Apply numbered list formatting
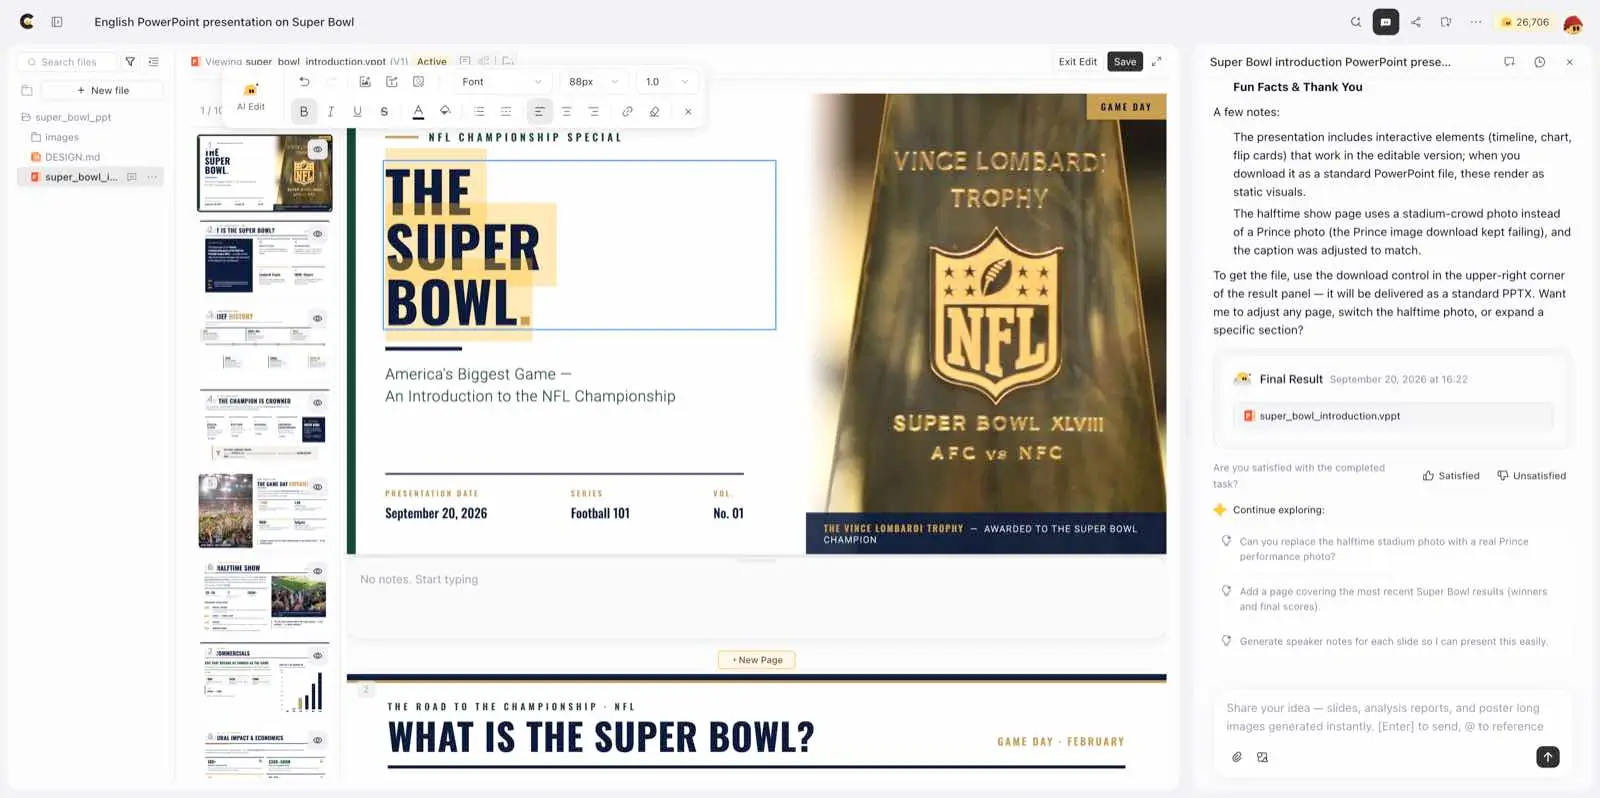The image size is (1600, 798). 506,112
